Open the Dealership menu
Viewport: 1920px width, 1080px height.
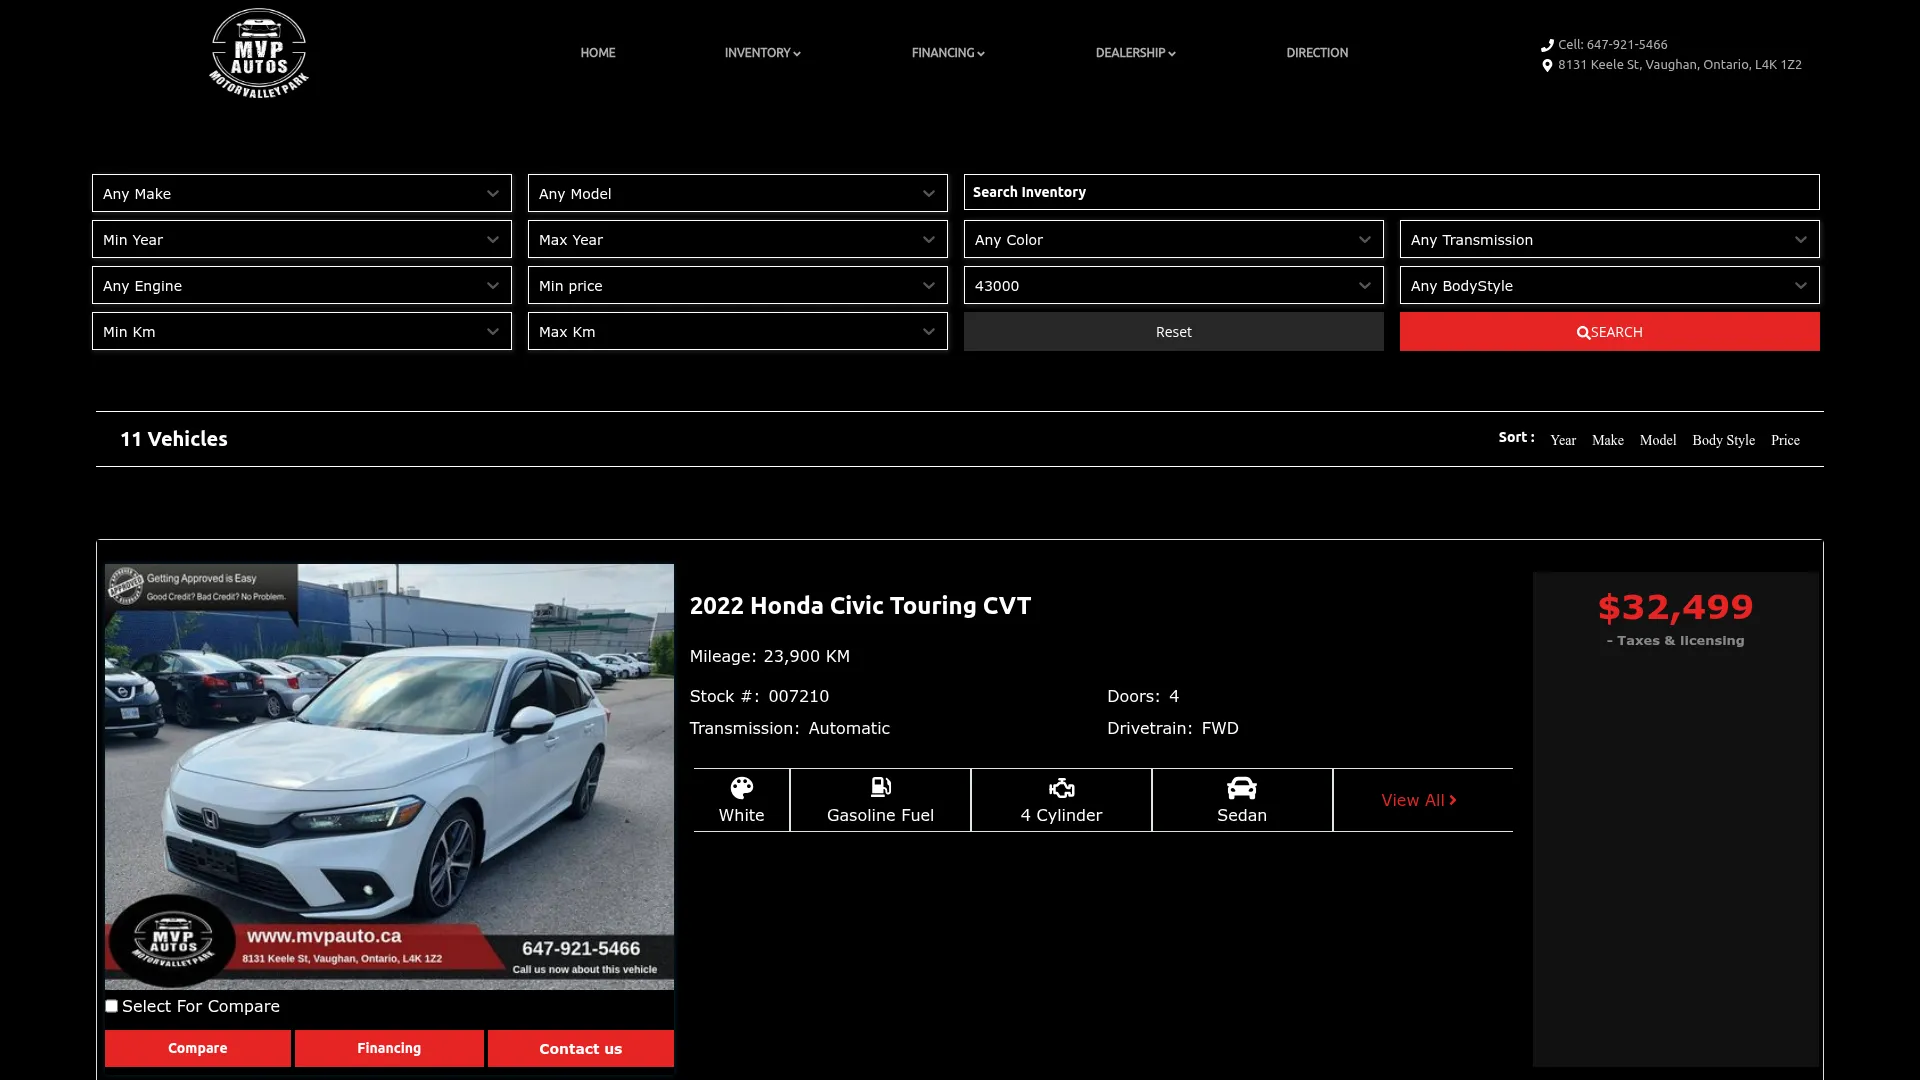pos(1135,53)
